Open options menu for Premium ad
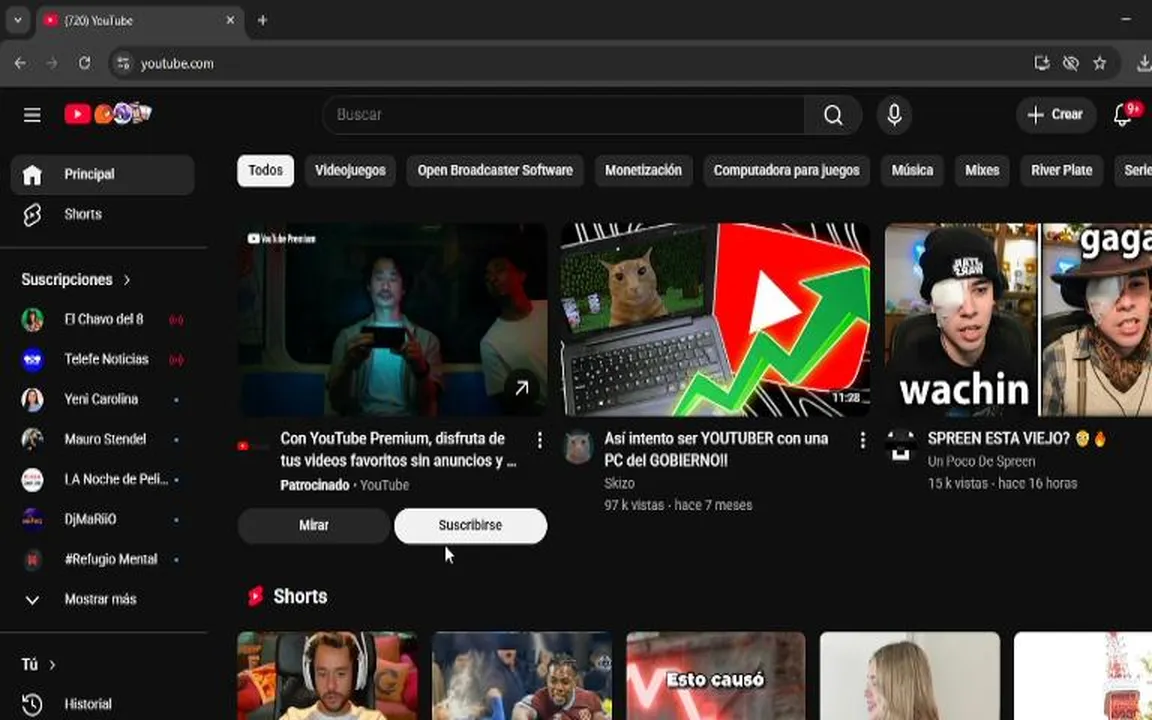This screenshot has height=720, width=1152. 539,440
